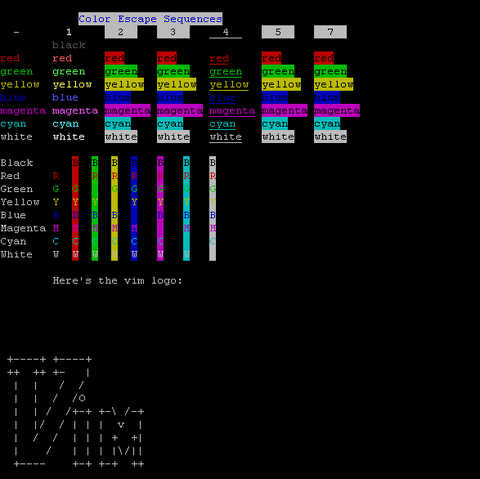Click the red 'R' on the white bar
Screen dimensions: 480x479
213,176
